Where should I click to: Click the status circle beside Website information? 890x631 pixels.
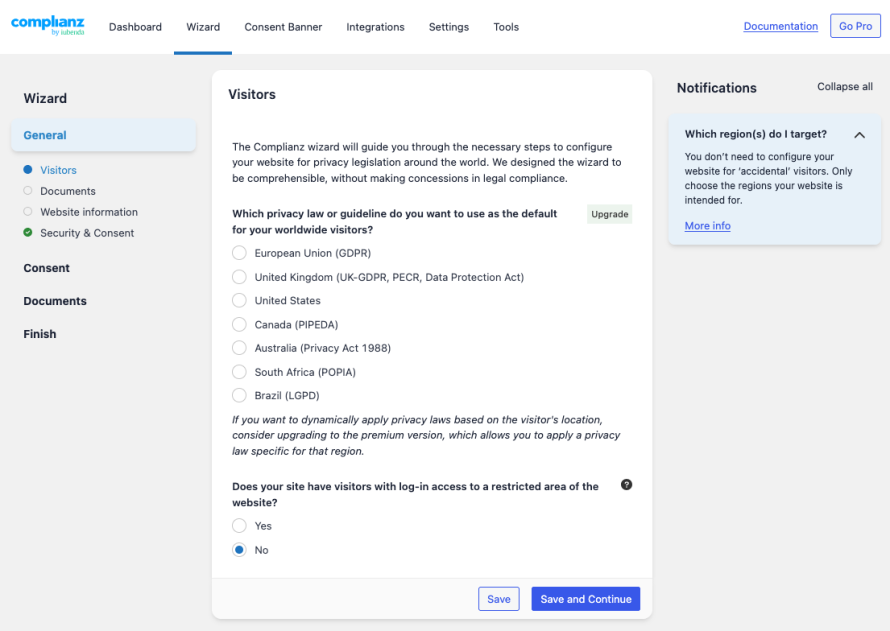tap(27, 212)
